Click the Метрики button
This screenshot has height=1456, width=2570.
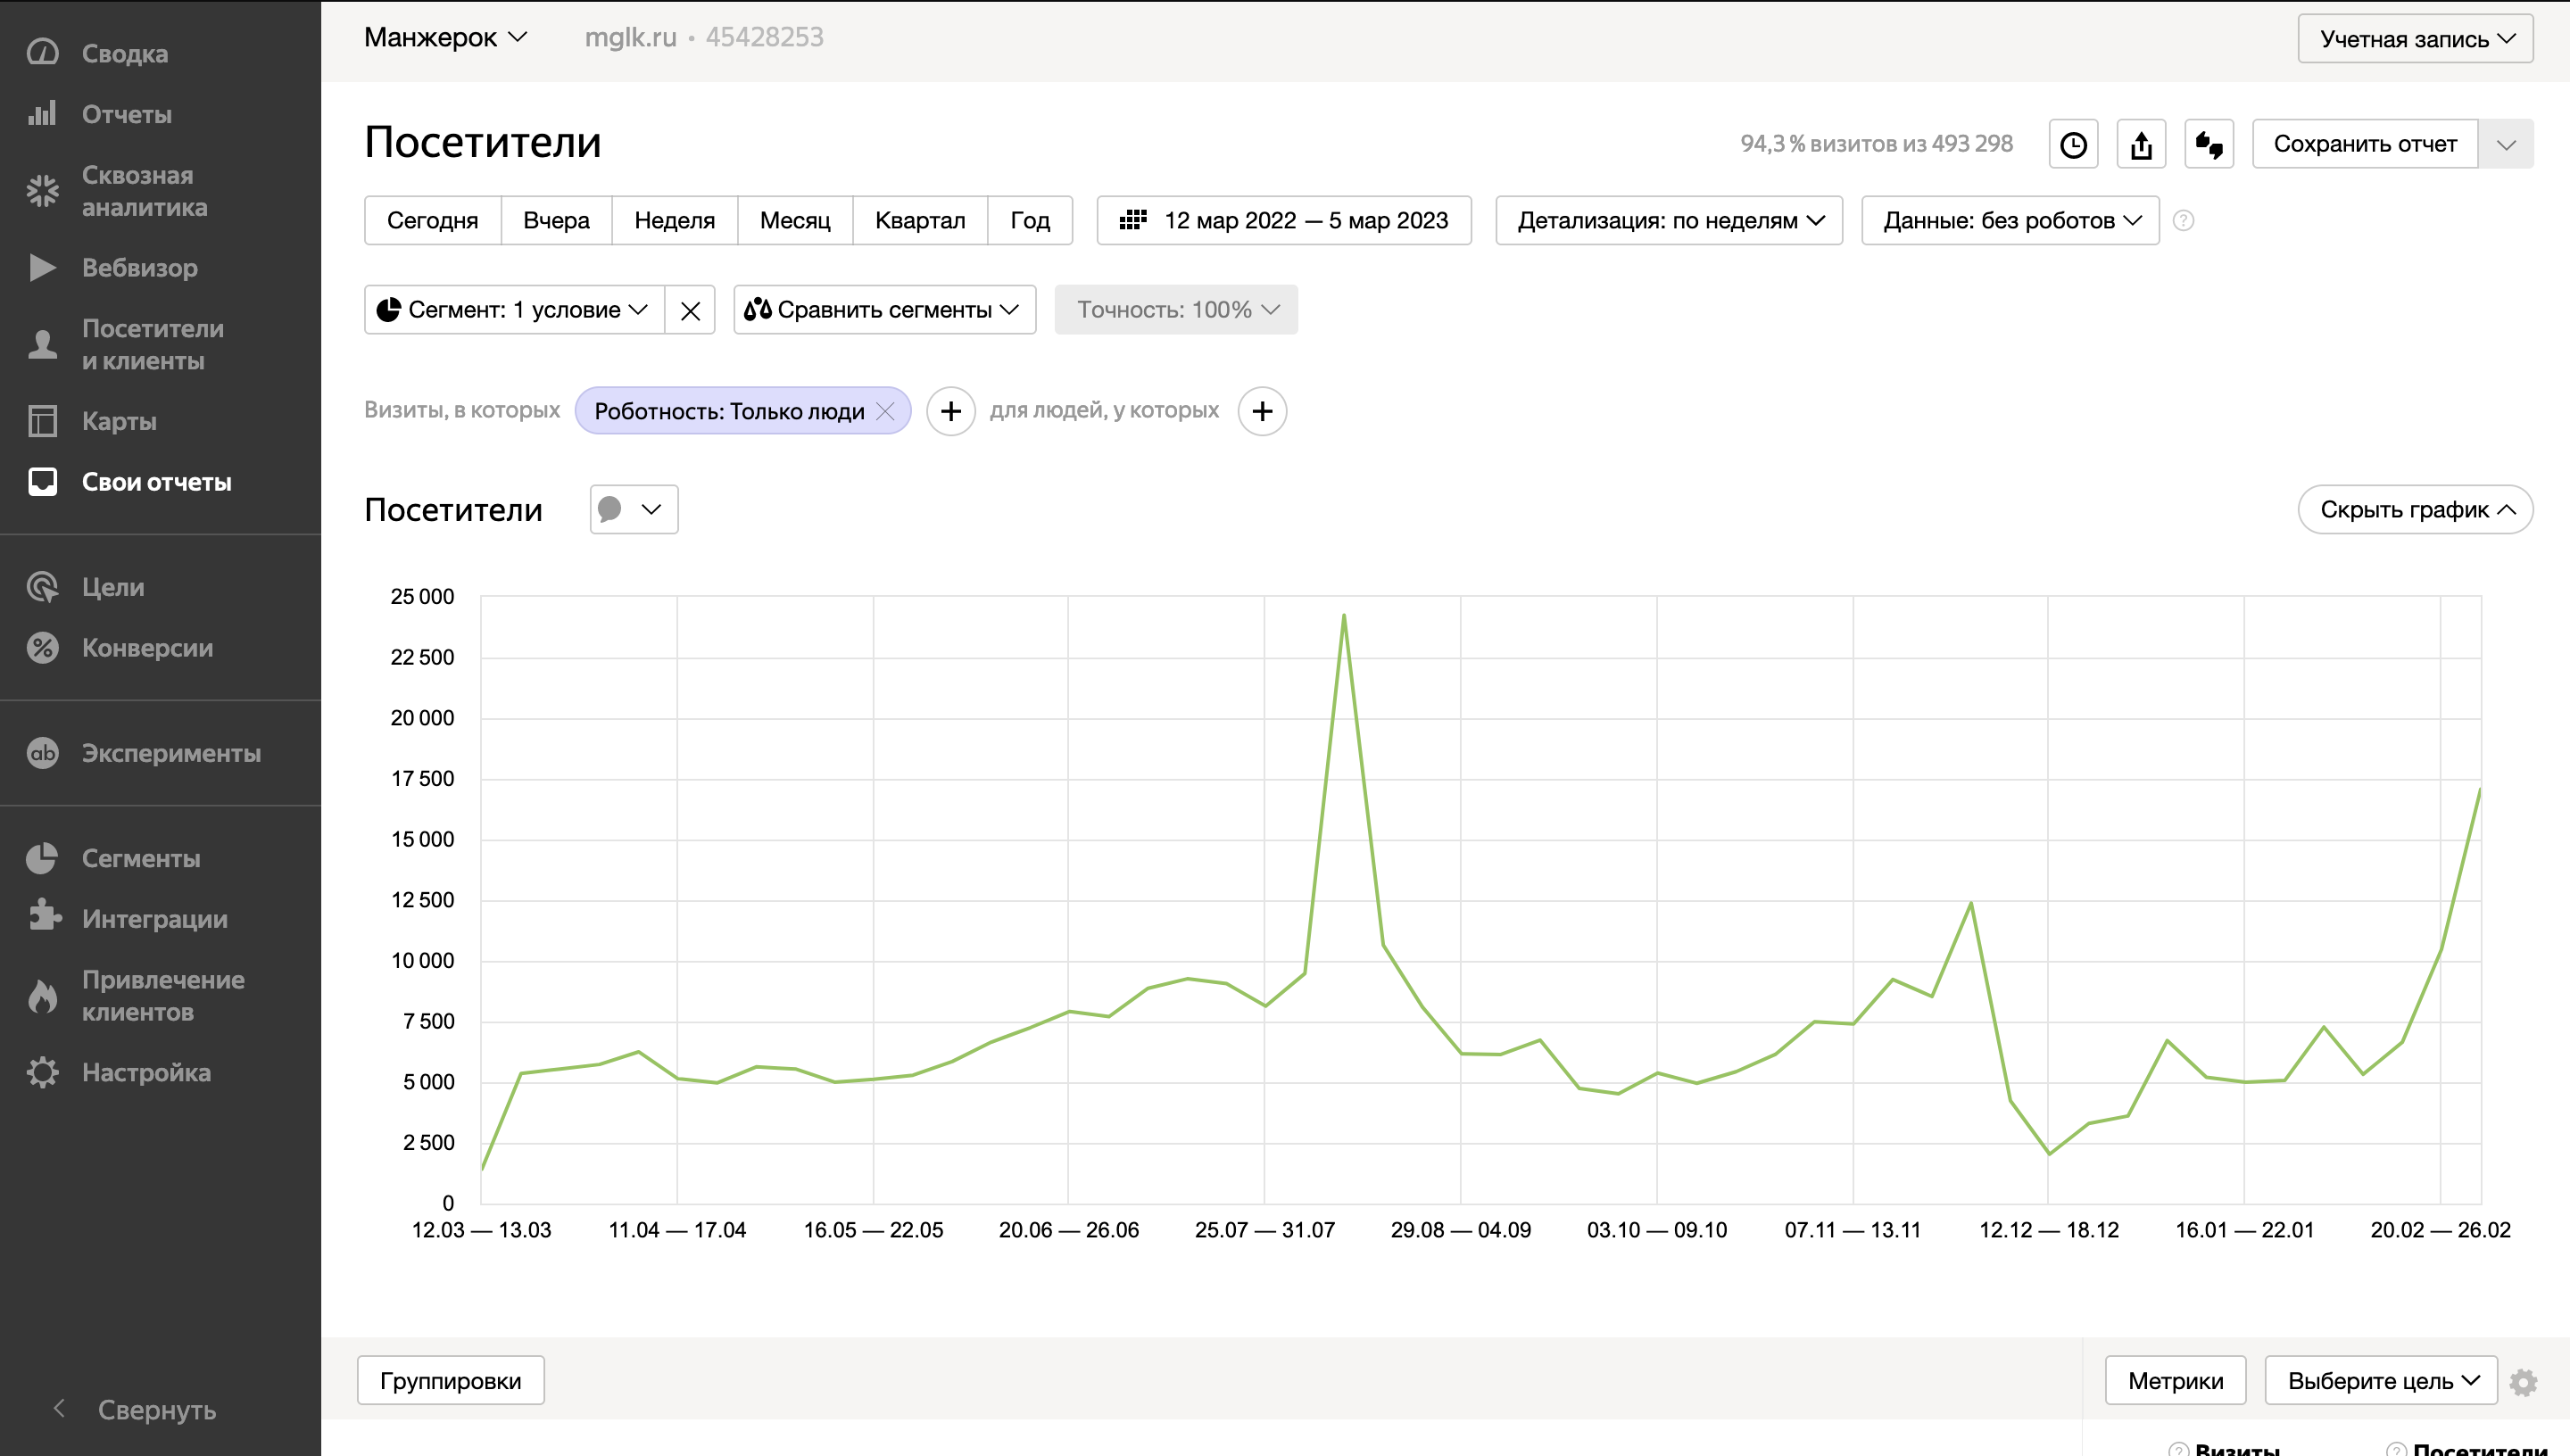pos(2175,1381)
